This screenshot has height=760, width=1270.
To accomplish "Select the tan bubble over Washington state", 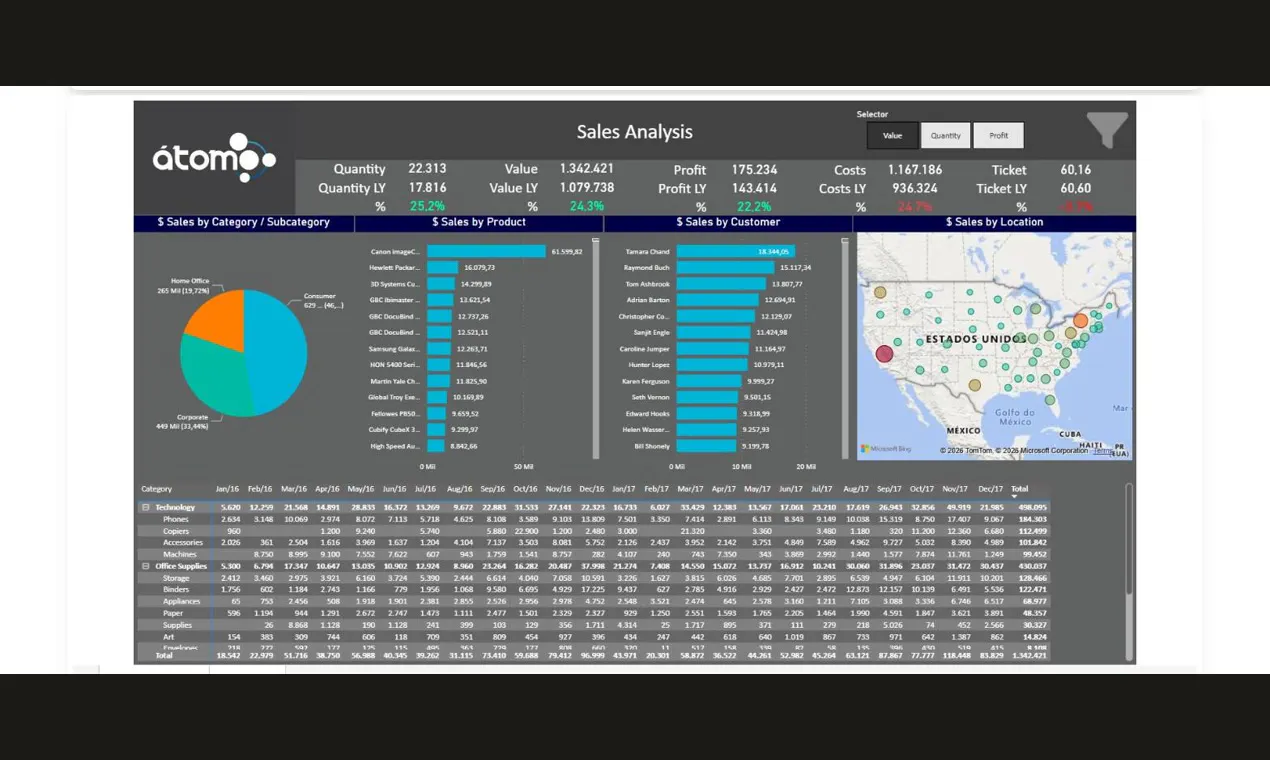I will click(880, 292).
